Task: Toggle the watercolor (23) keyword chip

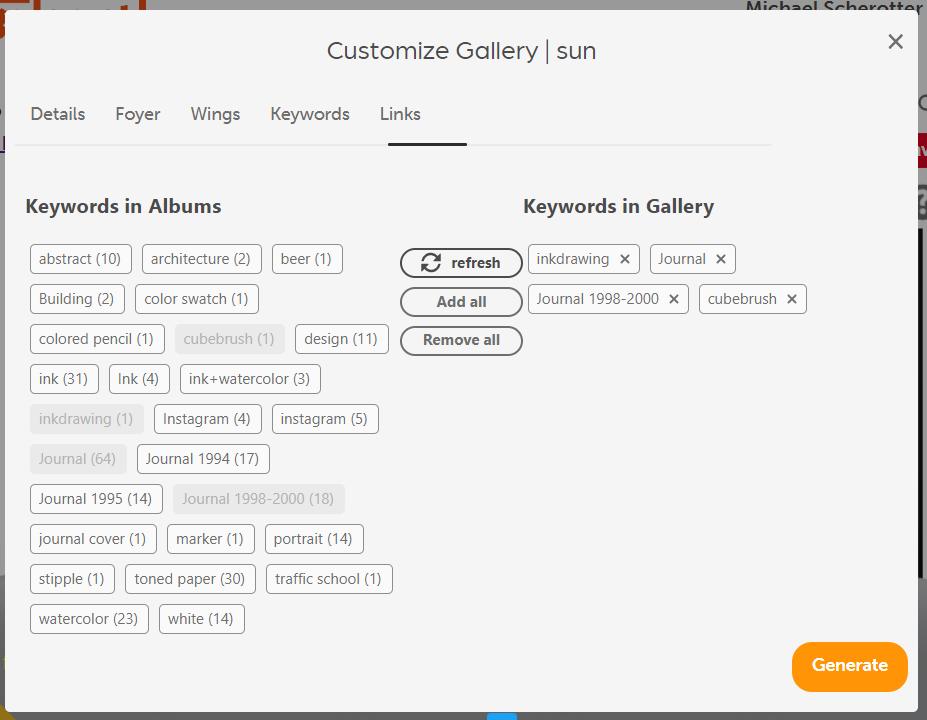Action: click(89, 619)
